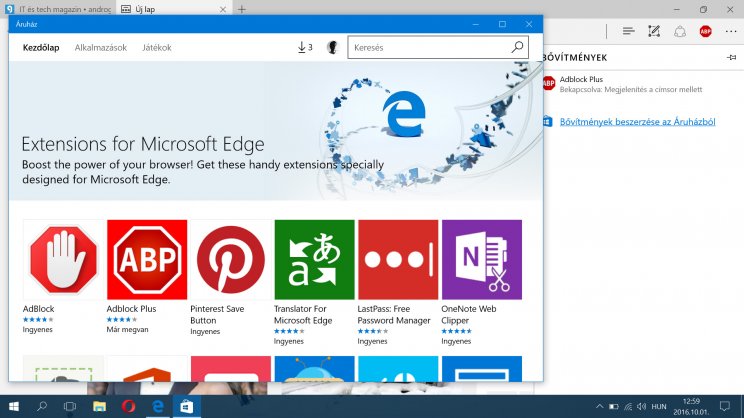This screenshot has height=418, width=744.
Task: Switch to the IT és tech magazin tab
Action: (x=58, y=9)
